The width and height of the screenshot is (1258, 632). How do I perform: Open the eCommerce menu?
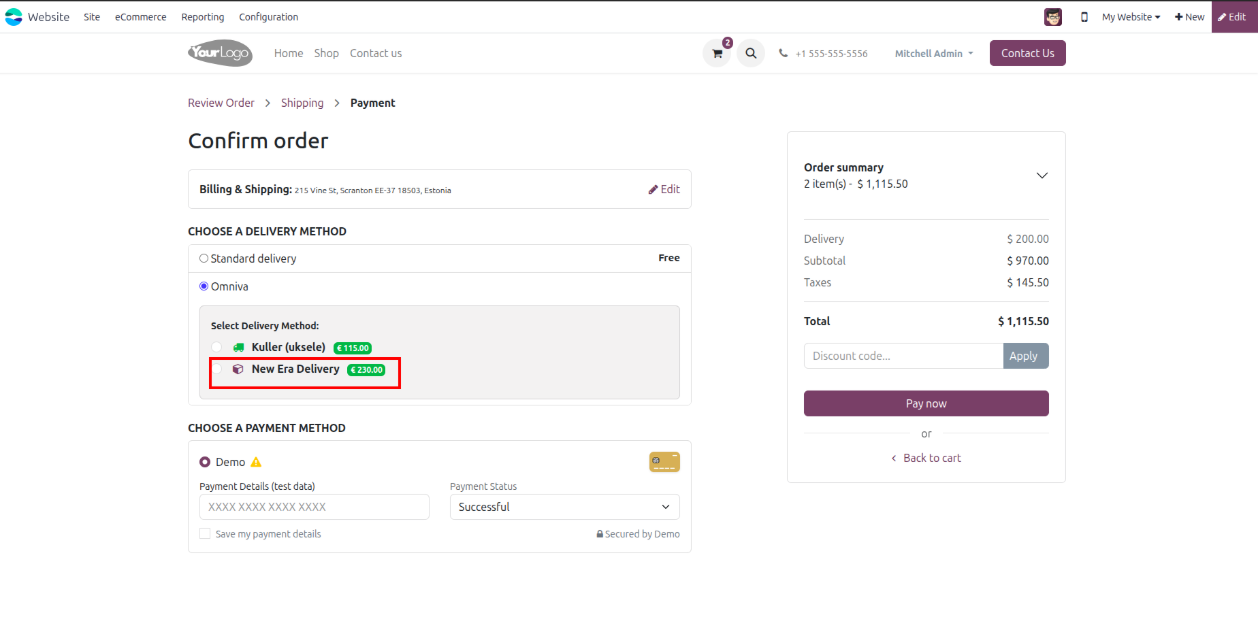(x=140, y=17)
